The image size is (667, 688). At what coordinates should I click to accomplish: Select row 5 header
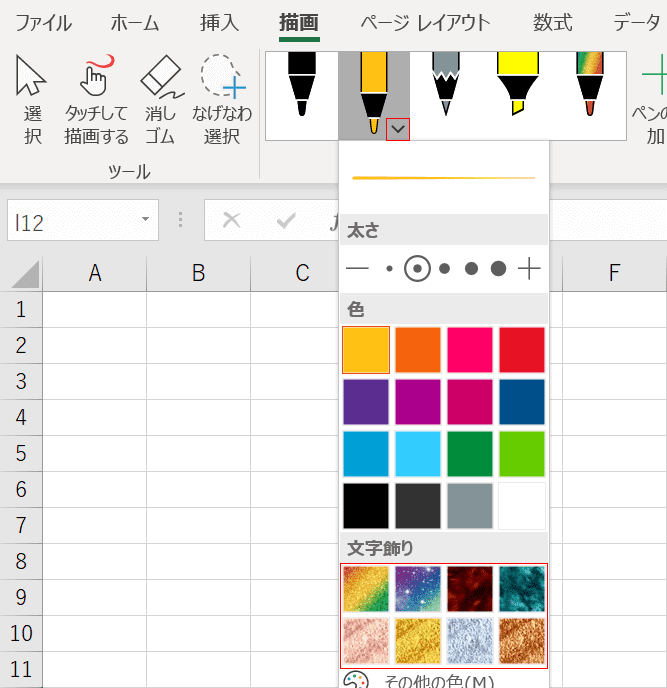(x=21, y=454)
